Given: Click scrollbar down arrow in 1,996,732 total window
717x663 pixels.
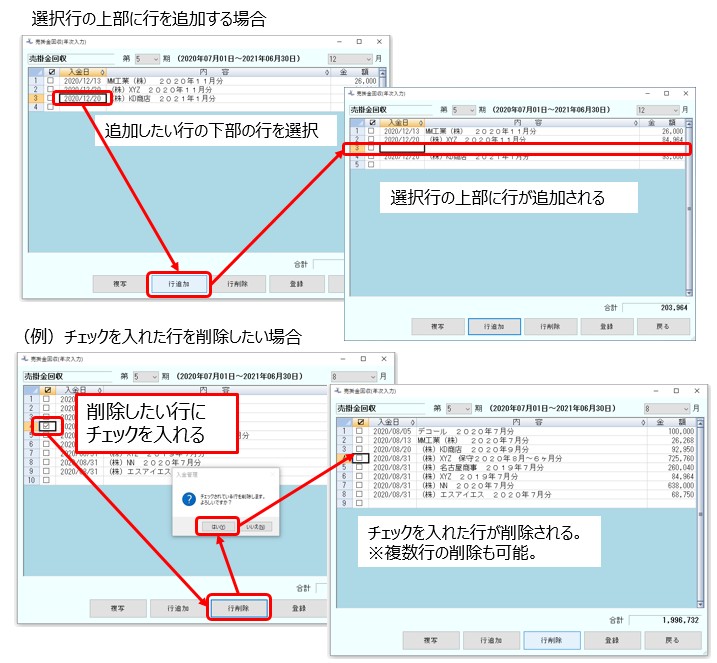Looking at the screenshot, I should (700, 604).
